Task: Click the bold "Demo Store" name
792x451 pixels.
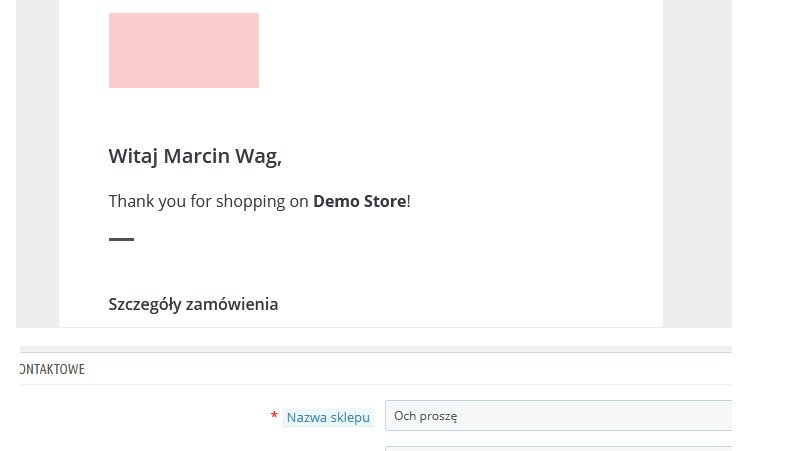Action: [359, 201]
